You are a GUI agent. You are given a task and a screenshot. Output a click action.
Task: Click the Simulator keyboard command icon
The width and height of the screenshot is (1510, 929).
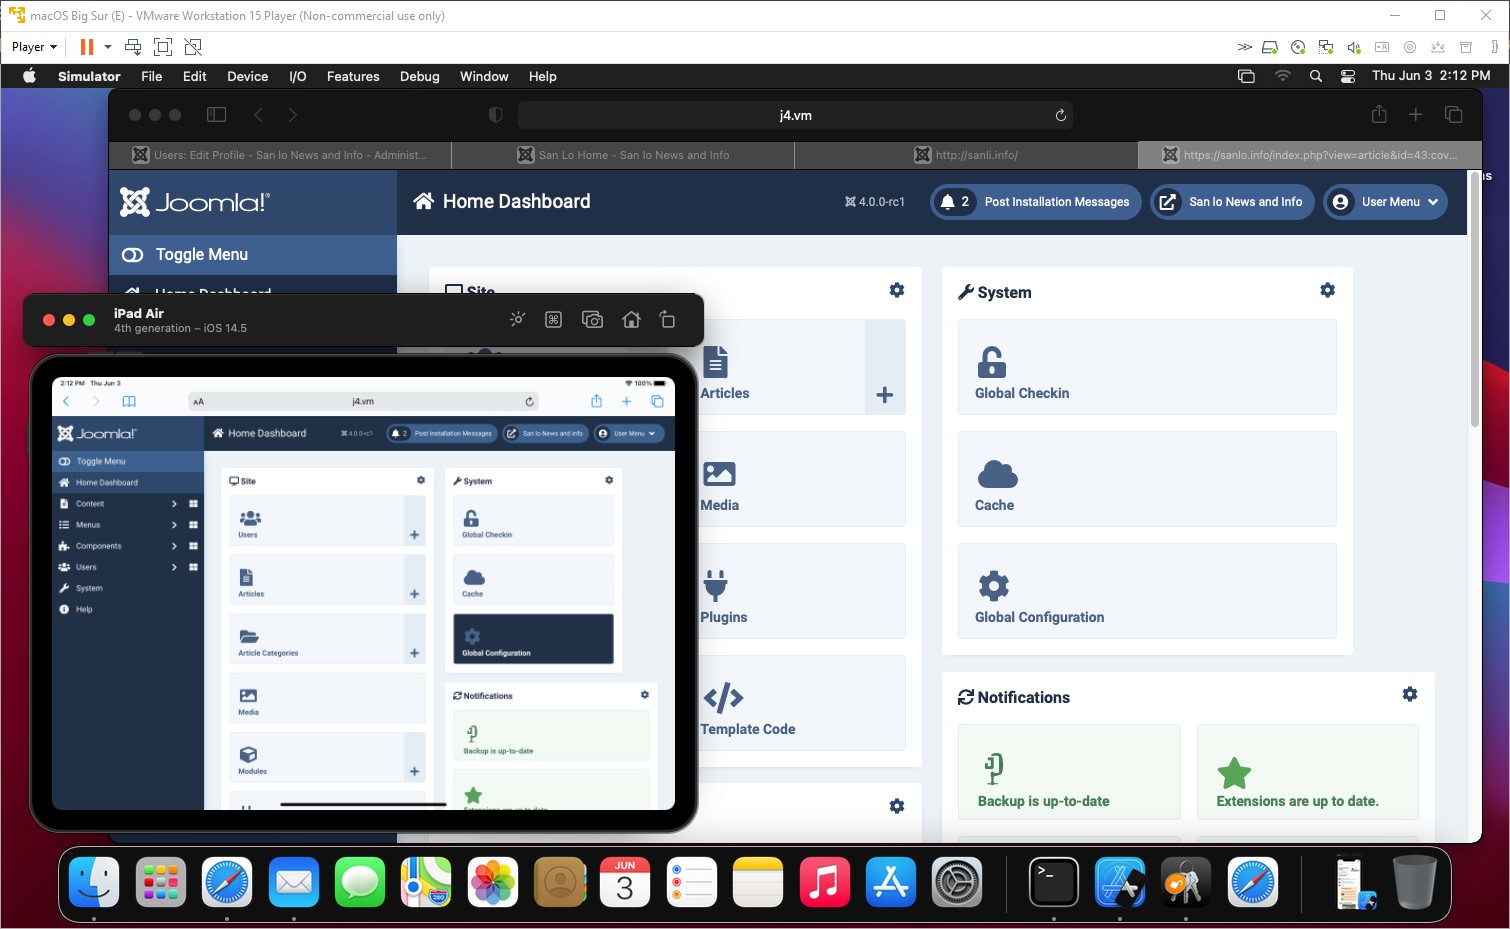point(553,319)
